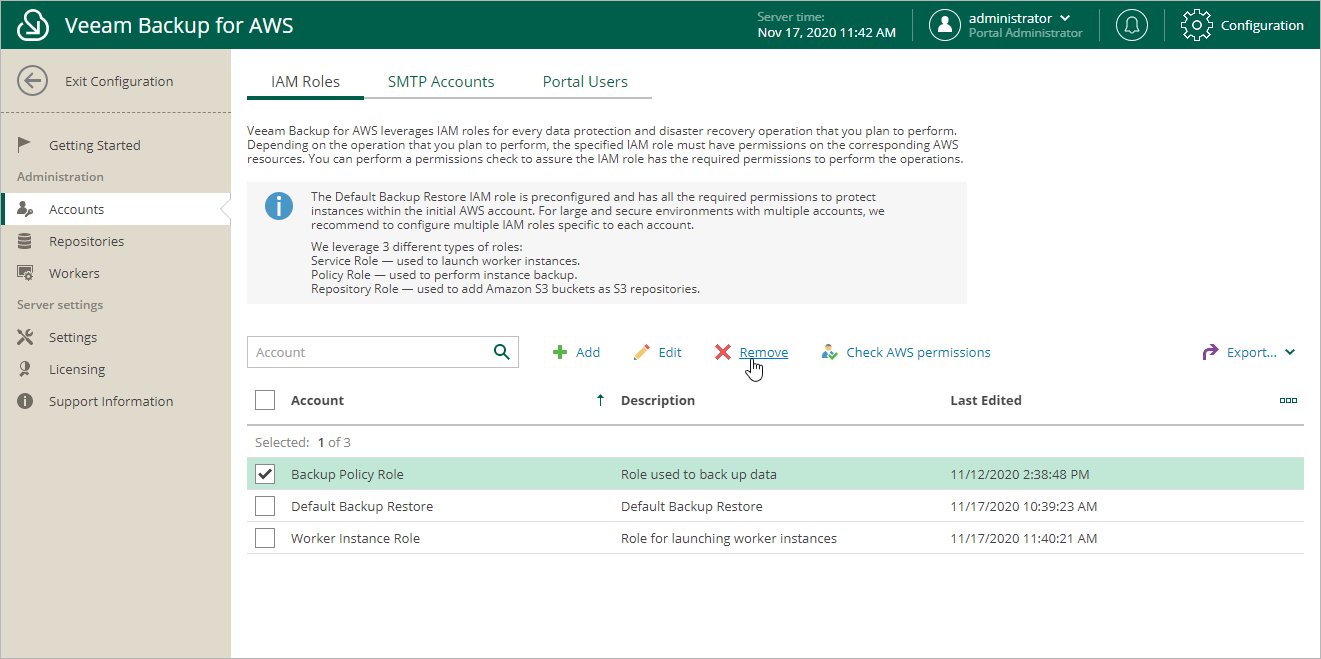The width and height of the screenshot is (1321, 659).
Task: Select Getting Started in sidebar
Action: tap(95, 145)
